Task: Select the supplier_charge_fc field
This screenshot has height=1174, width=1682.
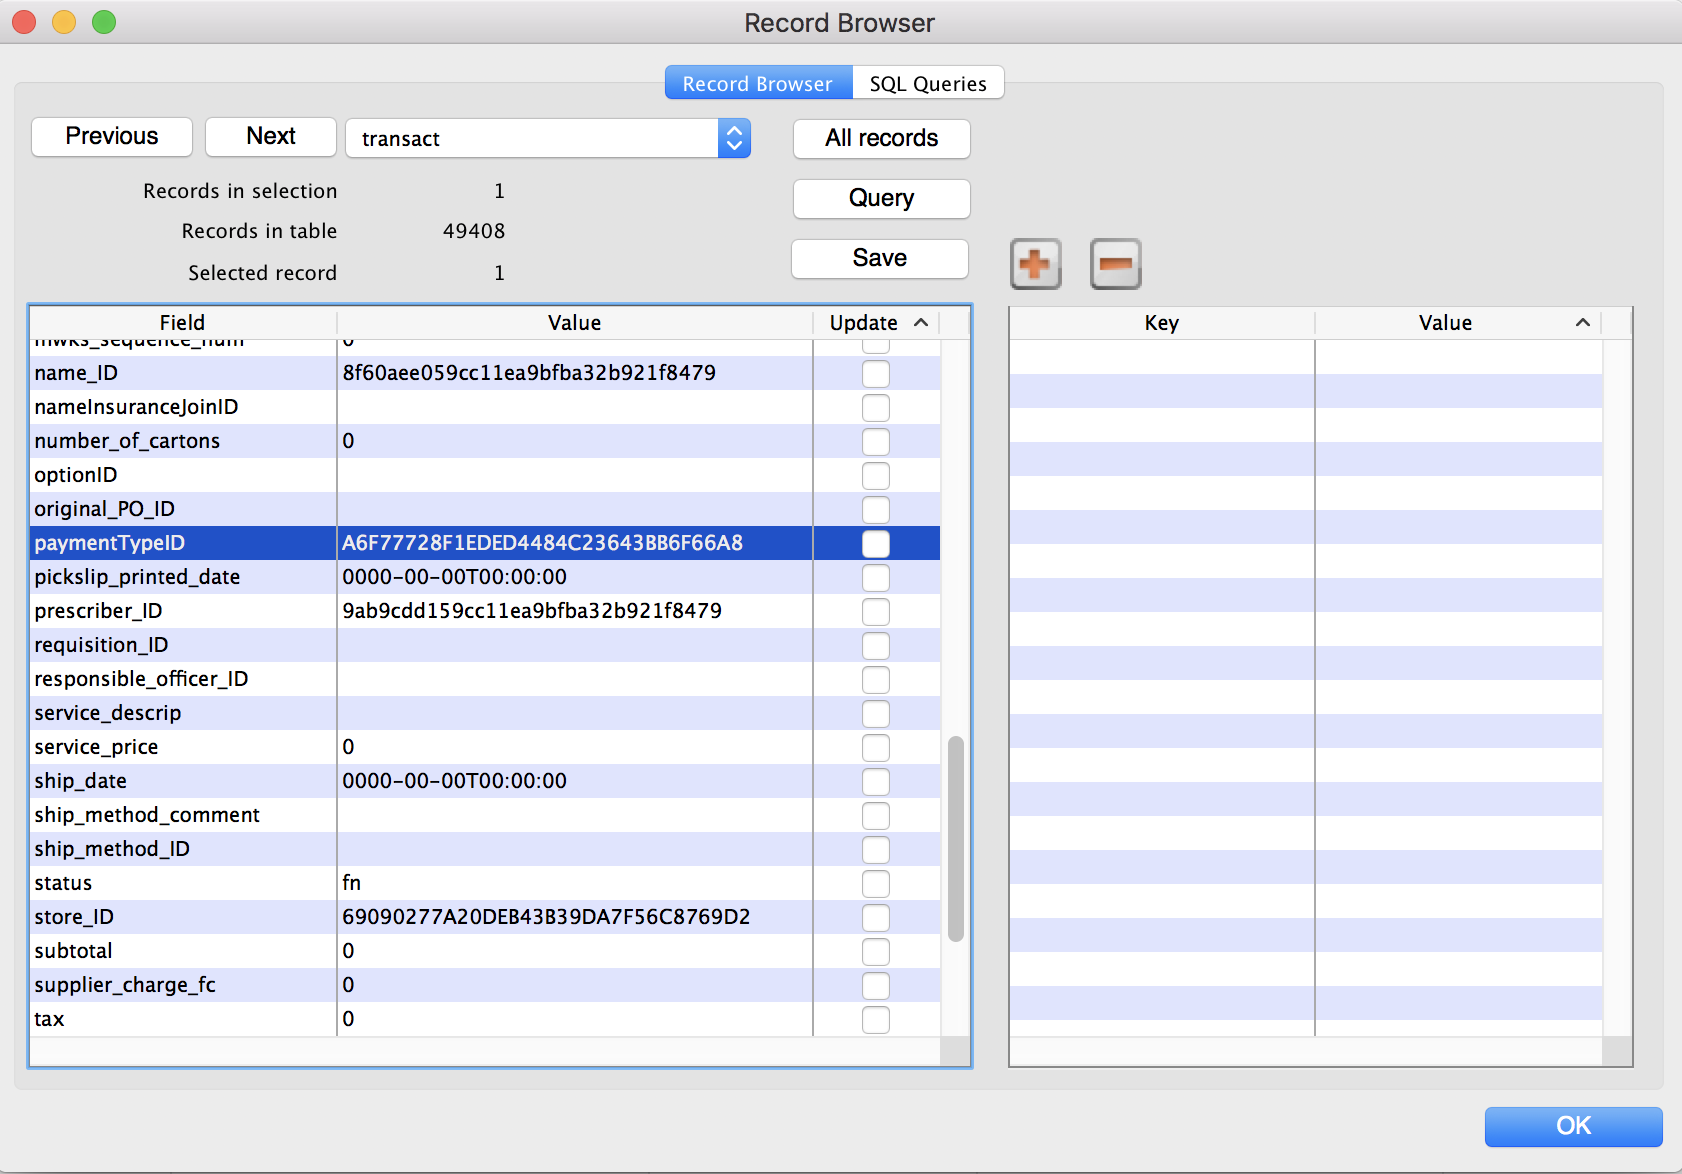Action: tap(125, 985)
